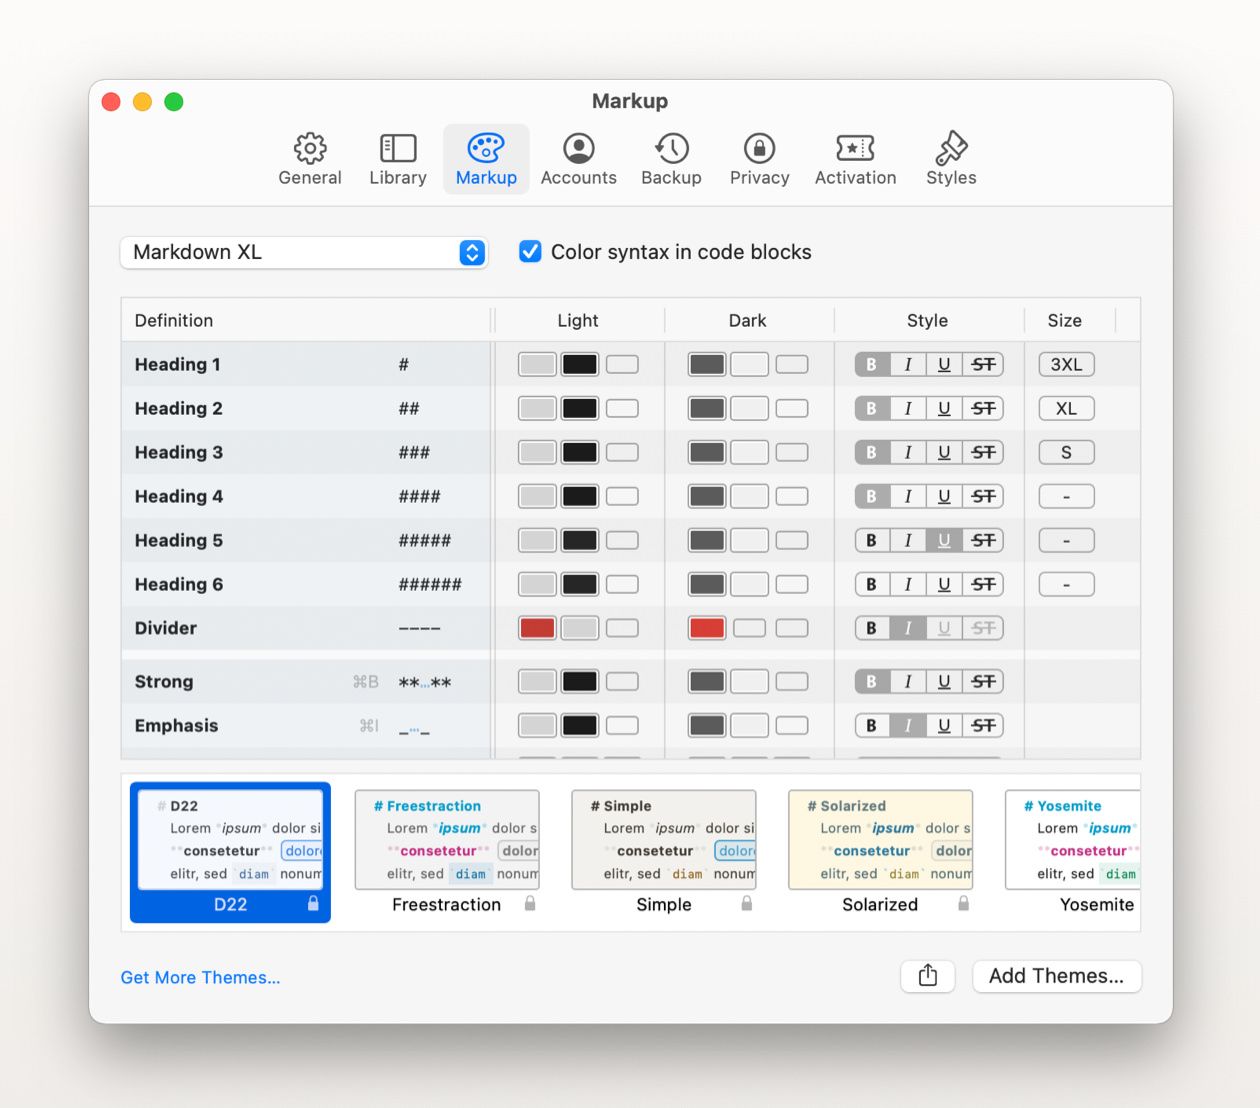Open Heading 1 size dropdown showing 3XL

click(x=1066, y=364)
